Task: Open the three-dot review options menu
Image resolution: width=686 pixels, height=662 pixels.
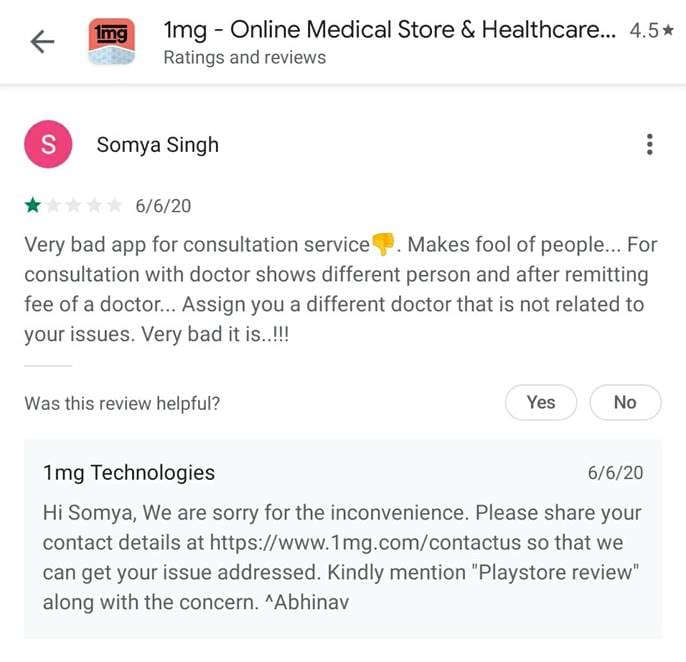Action: point(650,145)
